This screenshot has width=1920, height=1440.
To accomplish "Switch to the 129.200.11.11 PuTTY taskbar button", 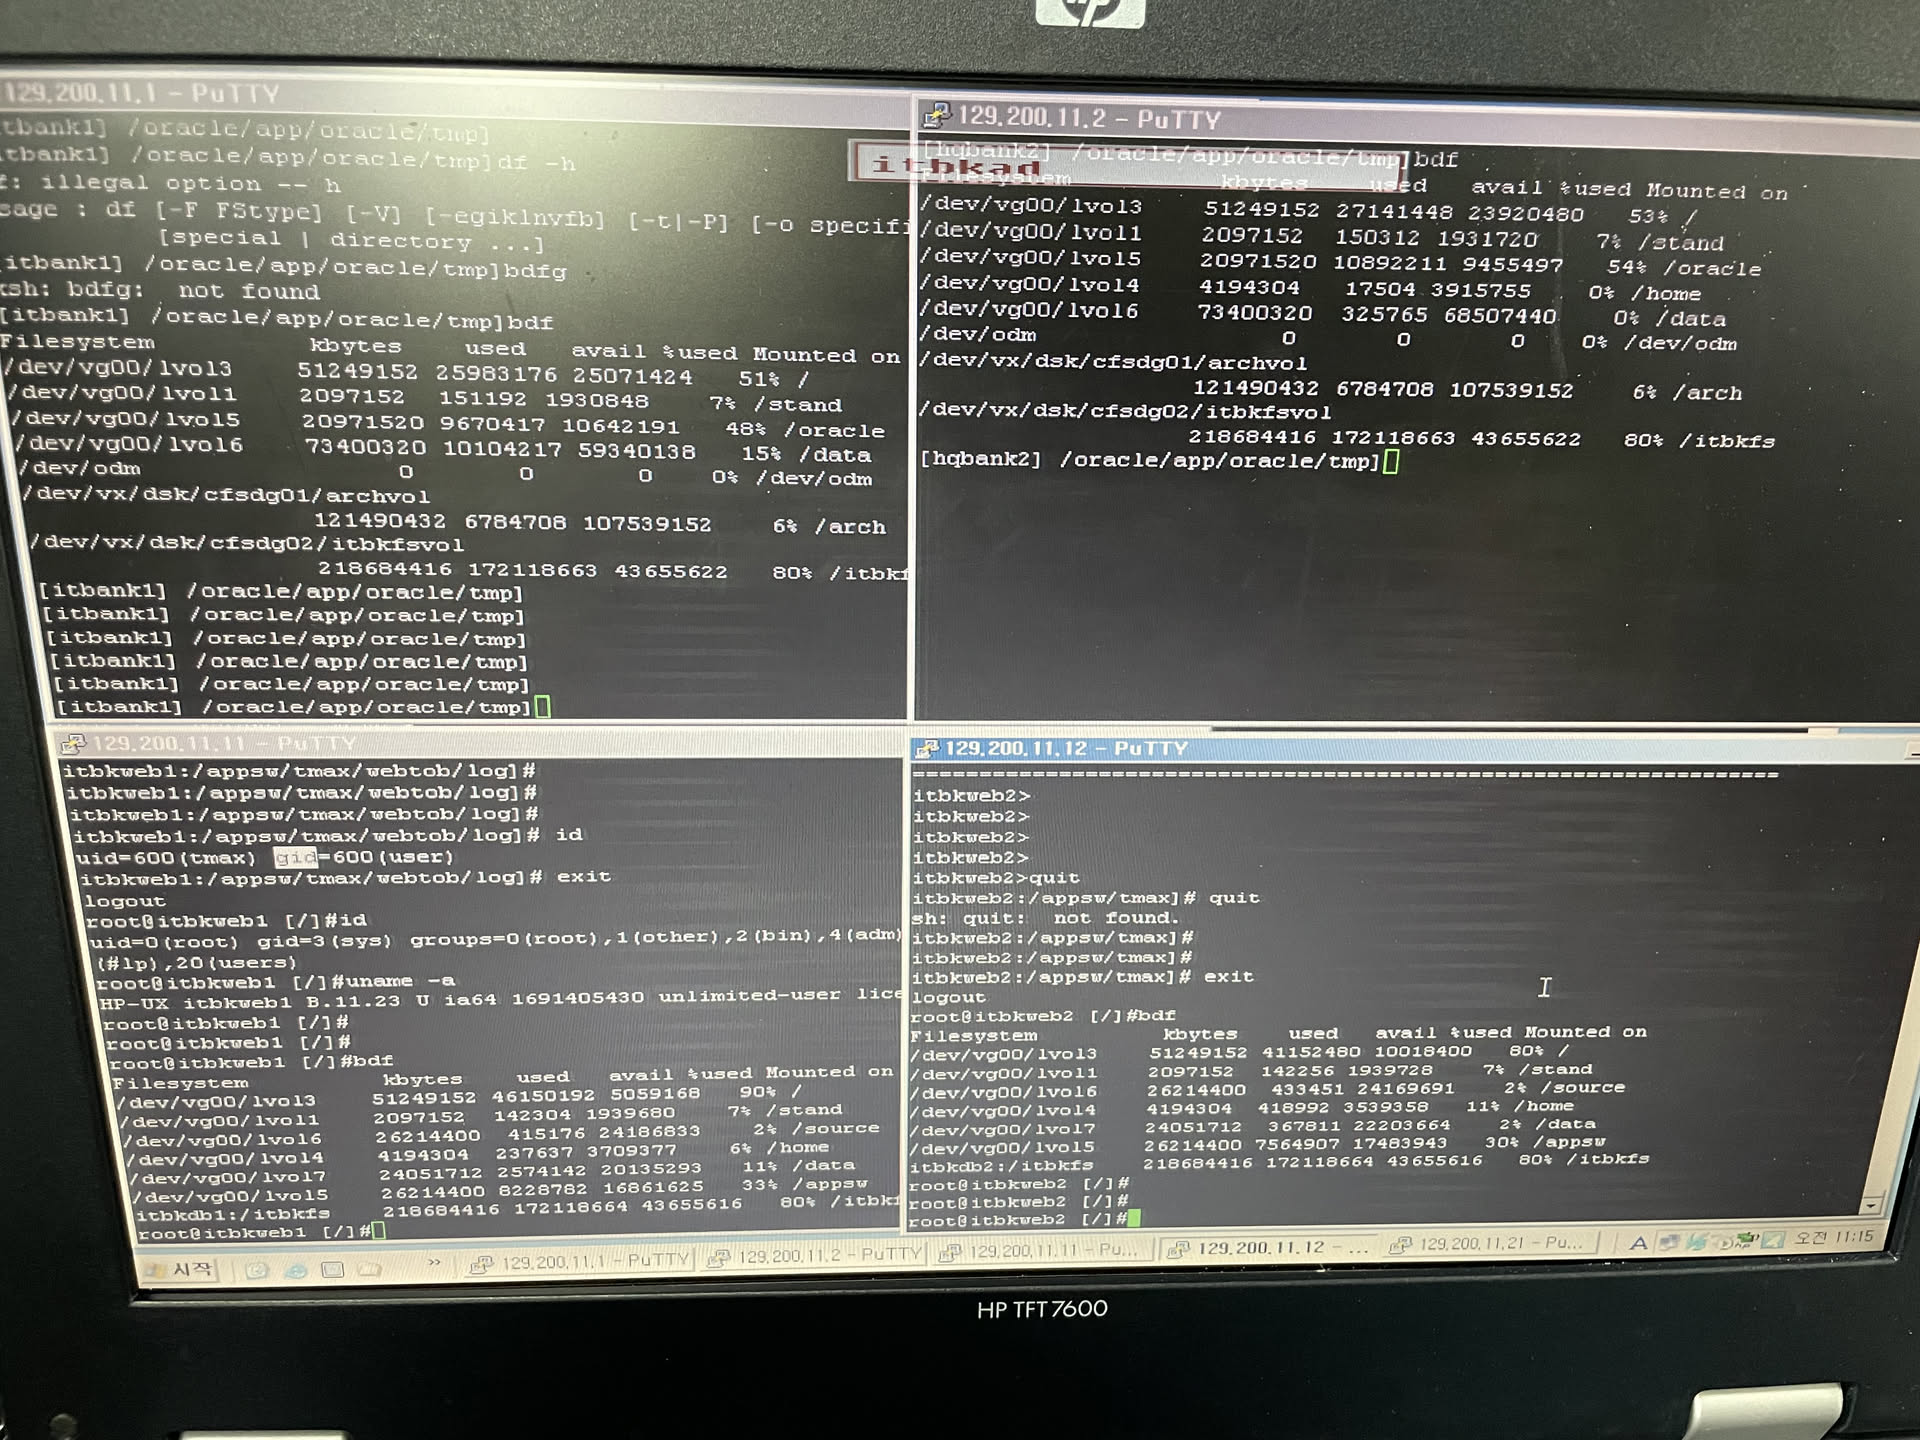I will [1040, 1251].
